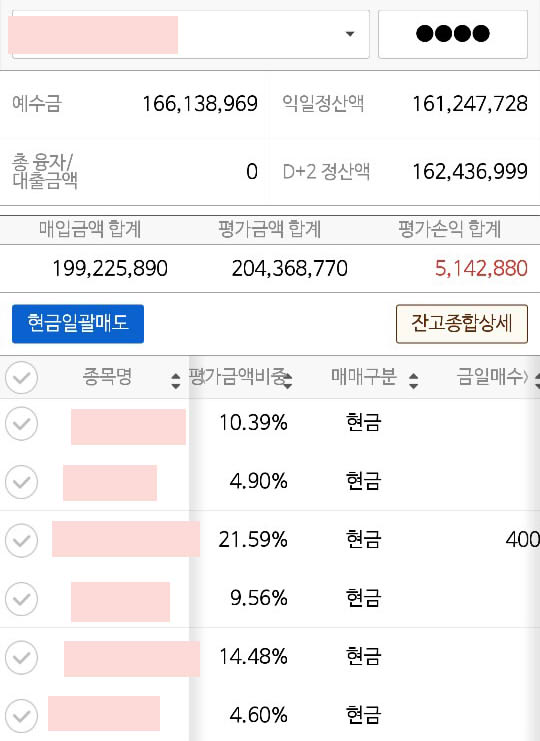Click the 현금일괄매도 button
The image size is (540, 741).
(x=78, y=324)
